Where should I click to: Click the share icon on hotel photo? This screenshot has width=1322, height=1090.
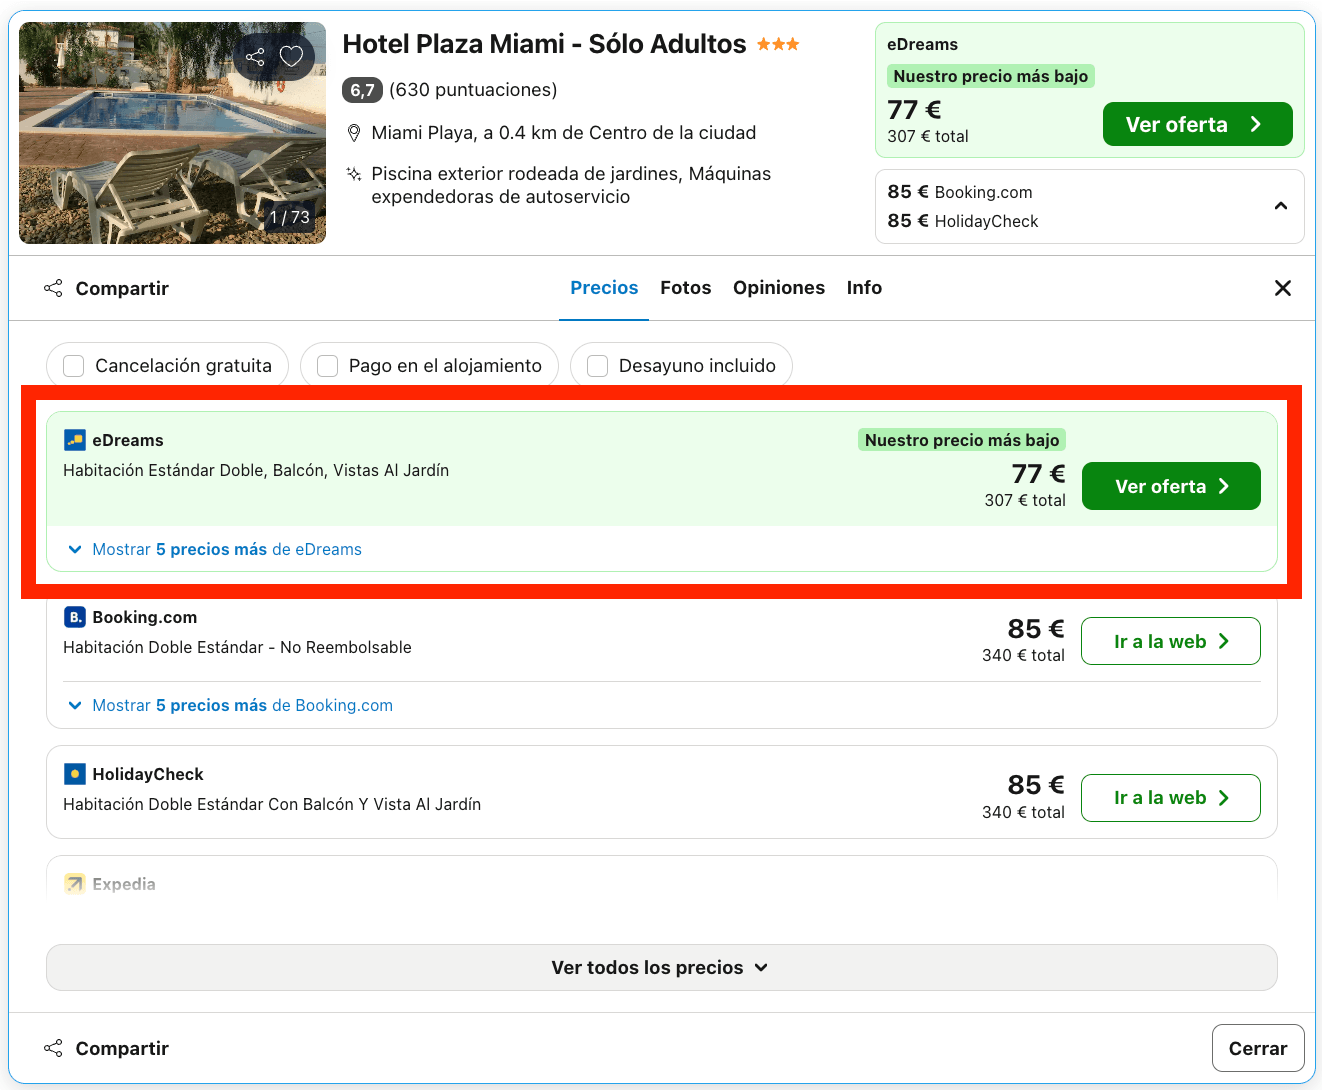(256, 57)
